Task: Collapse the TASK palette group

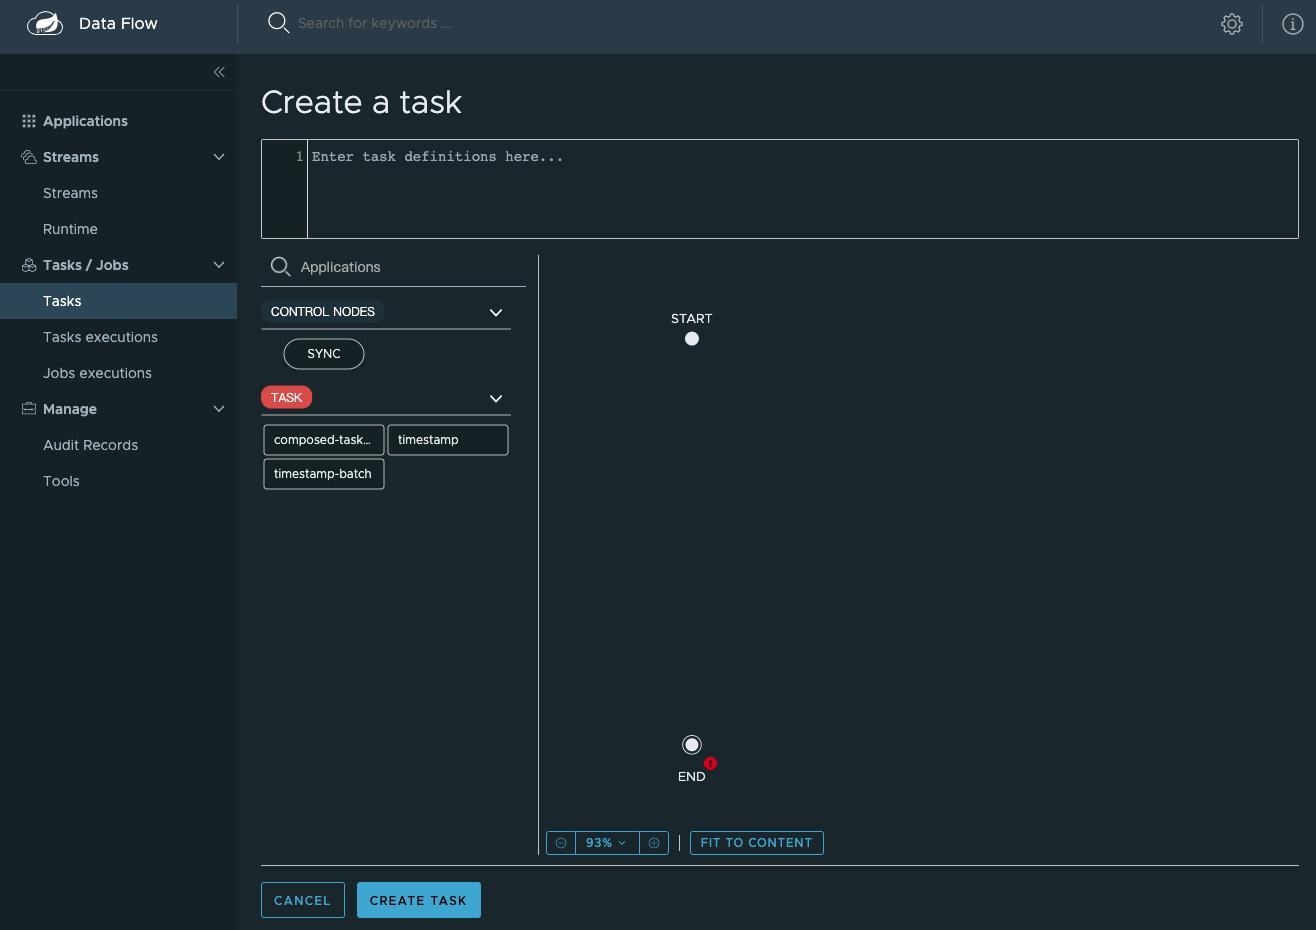Action: click(x=496, y=398)
